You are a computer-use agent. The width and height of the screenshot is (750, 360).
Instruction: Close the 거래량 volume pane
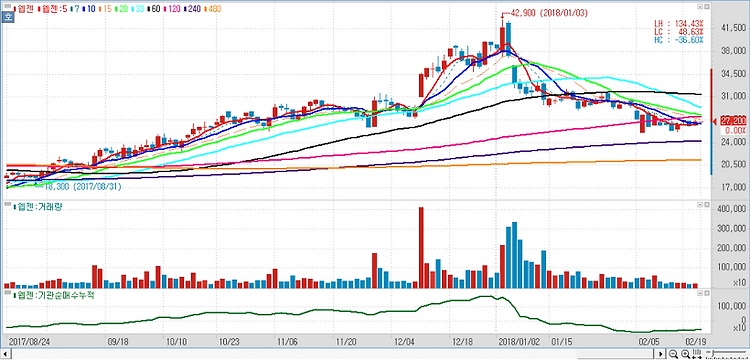point(707,205)
